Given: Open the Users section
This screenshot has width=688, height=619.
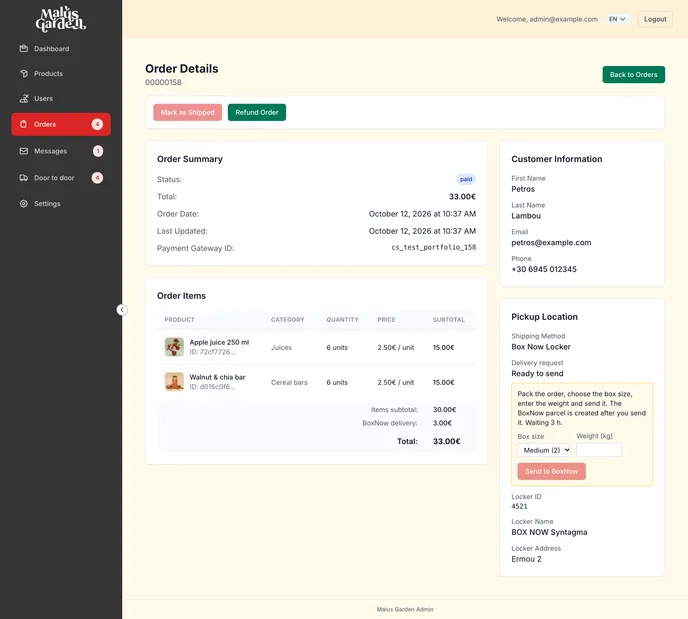Looking at the screenshot, I should point(61,98).
